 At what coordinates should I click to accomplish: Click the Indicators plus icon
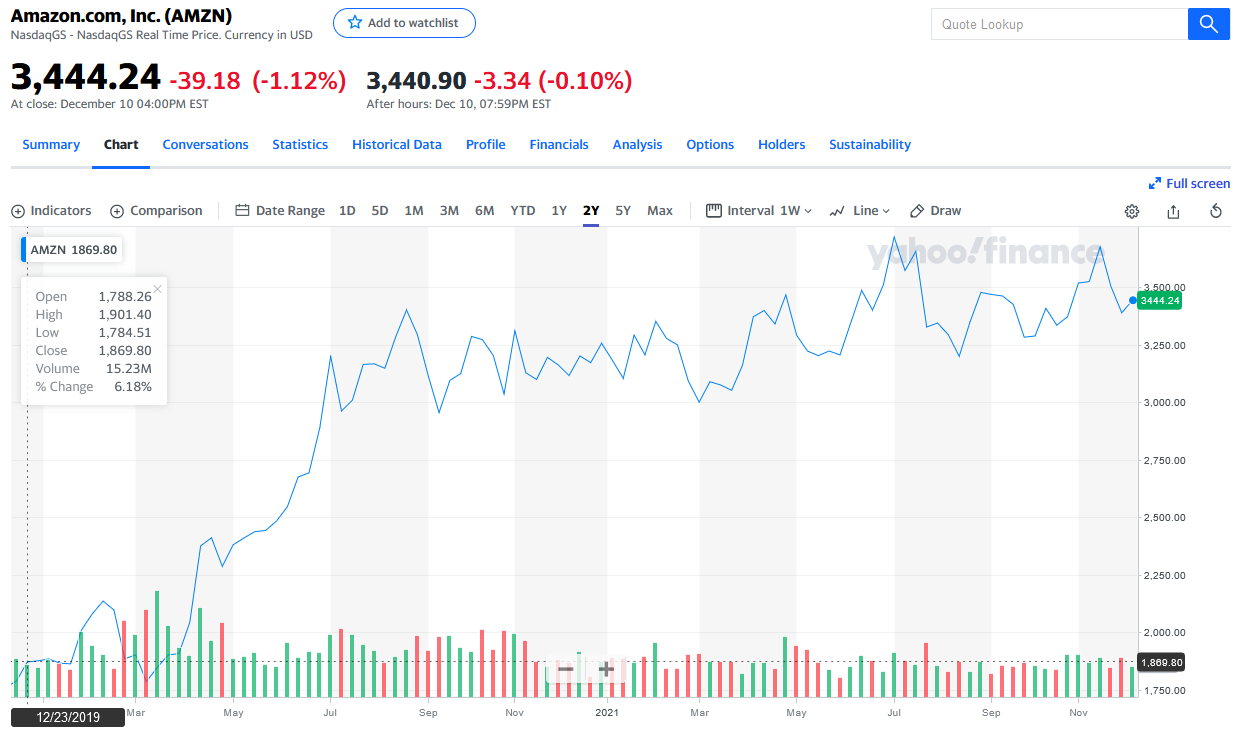point(18,211)
